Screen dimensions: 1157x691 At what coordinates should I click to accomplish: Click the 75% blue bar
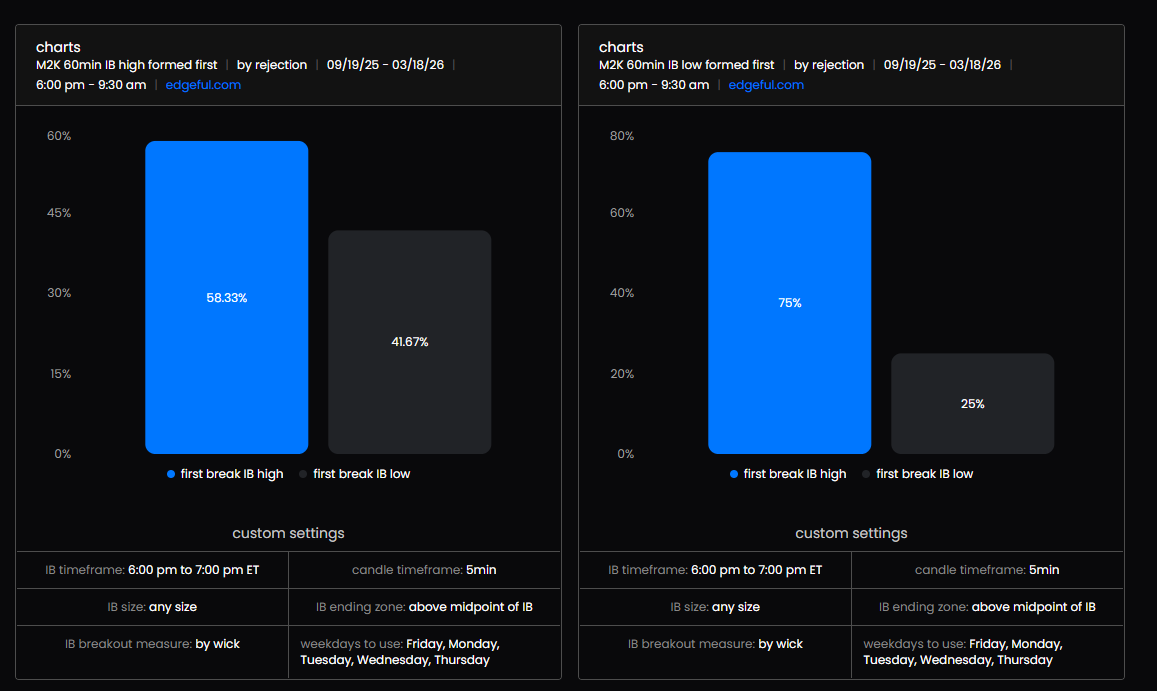(x=790, y=303)
